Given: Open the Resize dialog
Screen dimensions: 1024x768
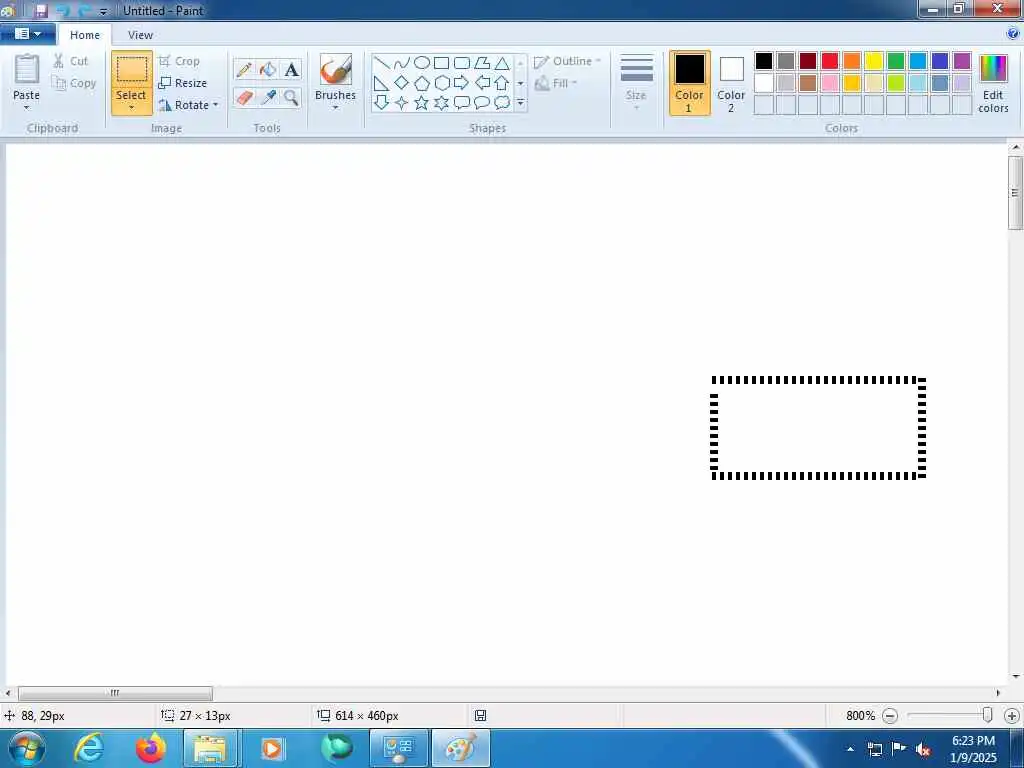Looking at the screenshot, I should click(183, 83).
